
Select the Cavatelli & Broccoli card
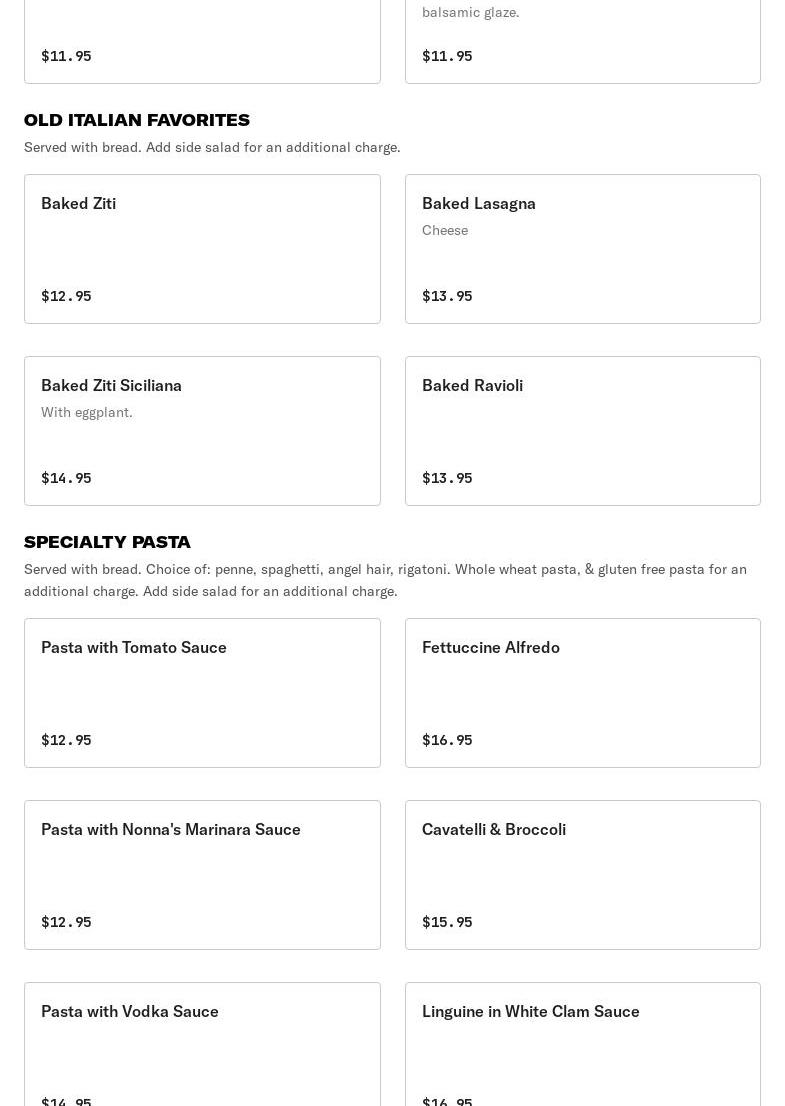[x=582, y=875]
